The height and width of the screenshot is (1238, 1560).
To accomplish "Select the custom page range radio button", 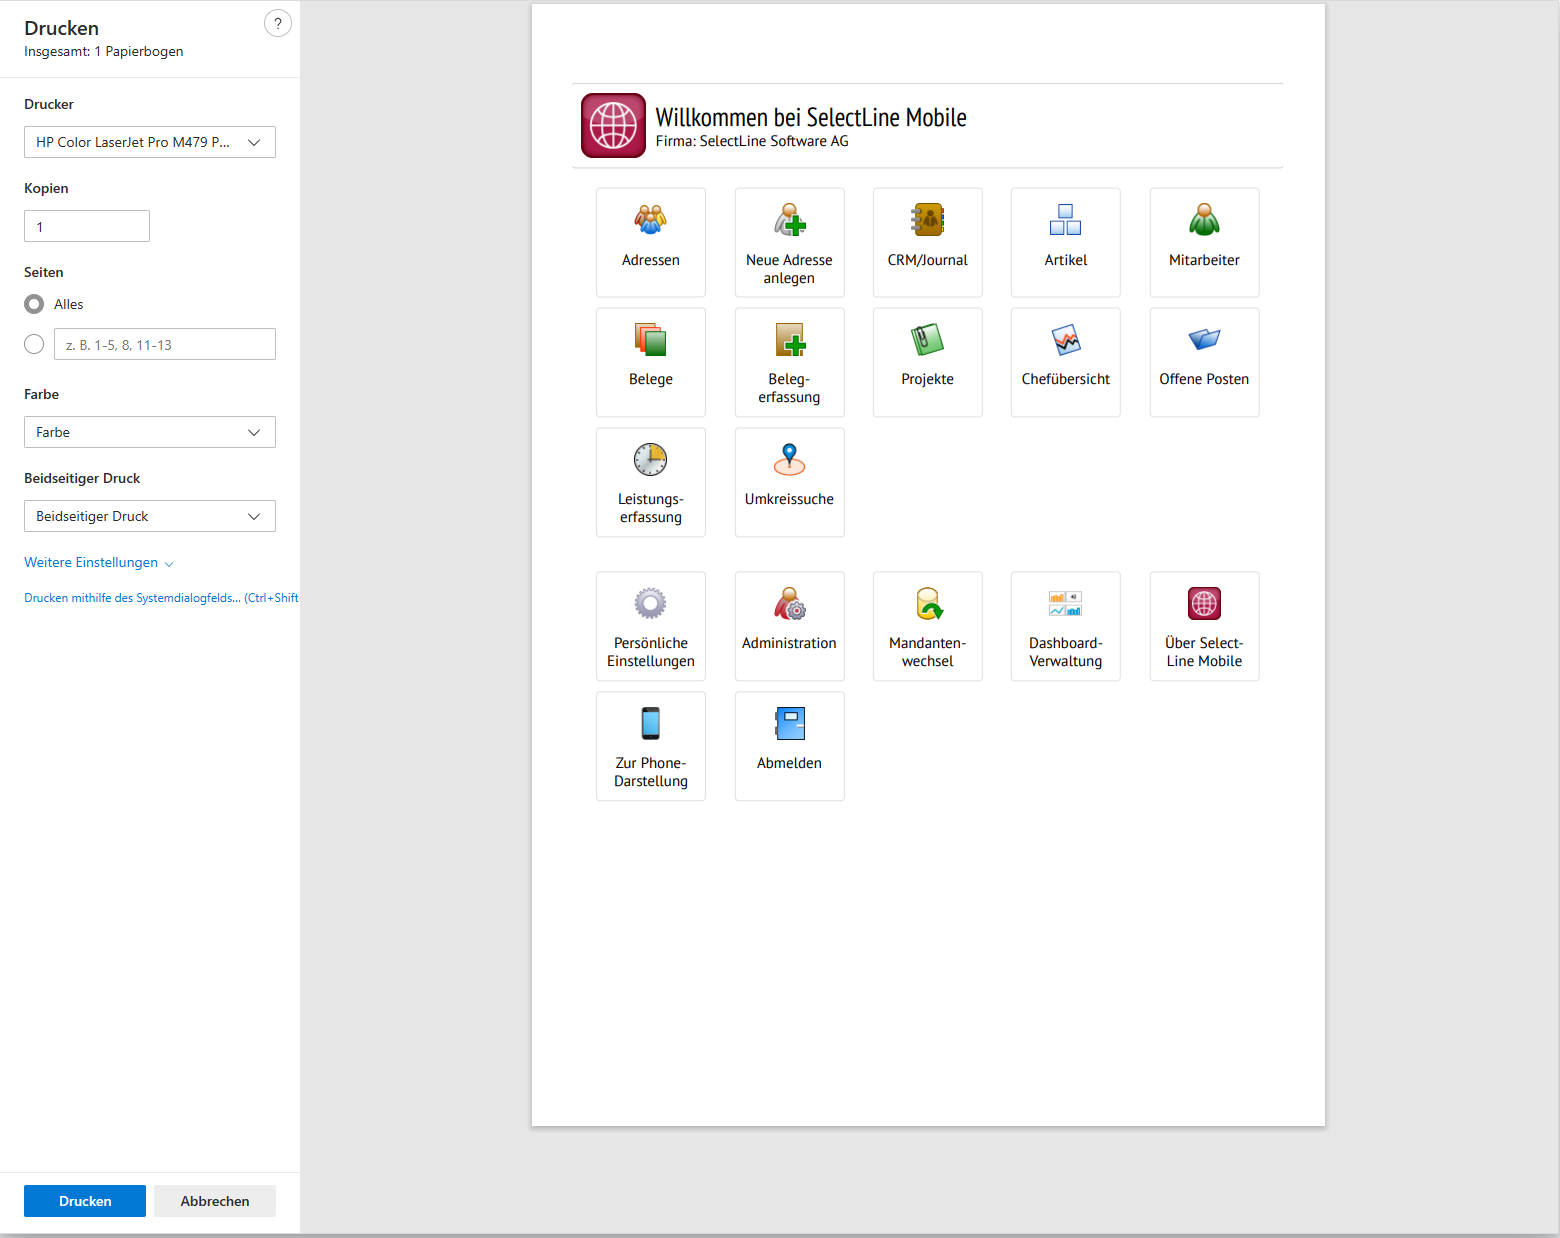I will click(x=34, y=344).
